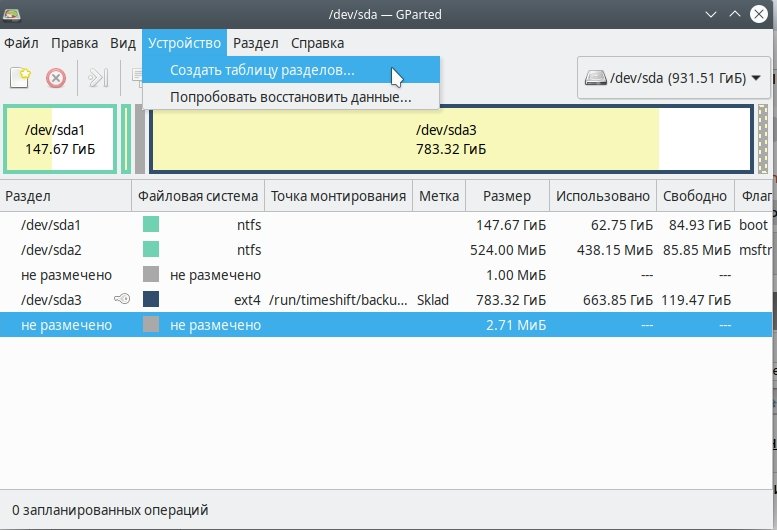Screen dimensions: 777x530
Task: Click the 85.85 МиБ free cell
Action: pos(697,250)
